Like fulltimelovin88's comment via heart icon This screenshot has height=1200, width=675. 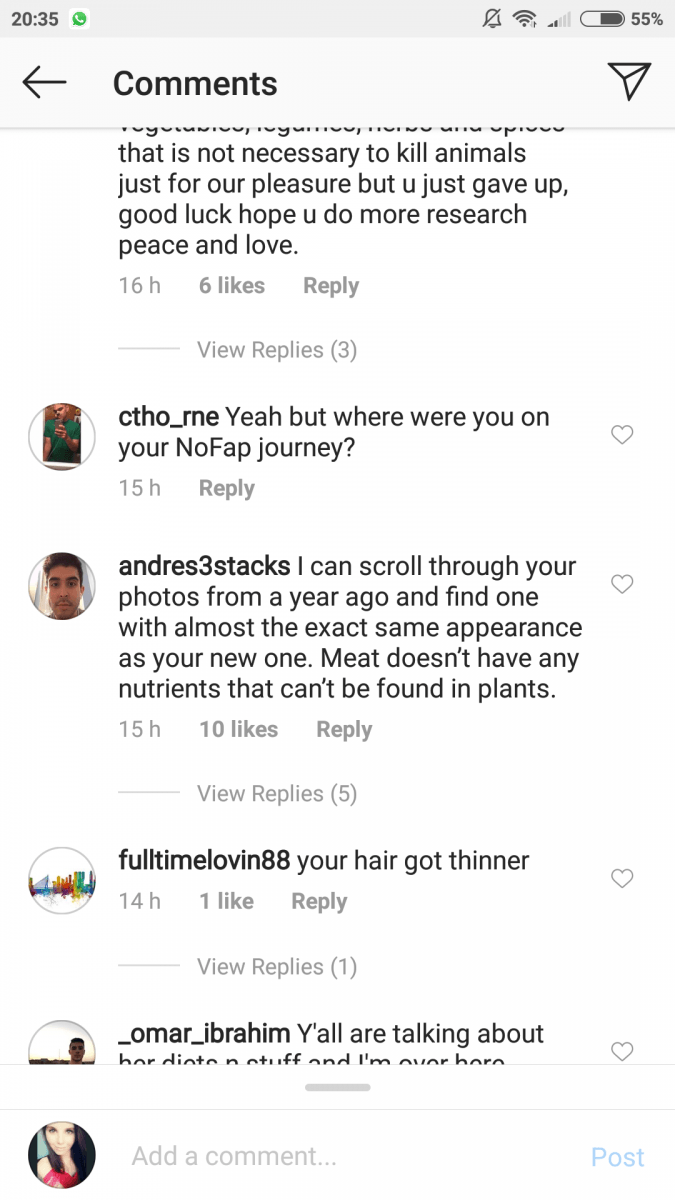[x=622, y=878]
